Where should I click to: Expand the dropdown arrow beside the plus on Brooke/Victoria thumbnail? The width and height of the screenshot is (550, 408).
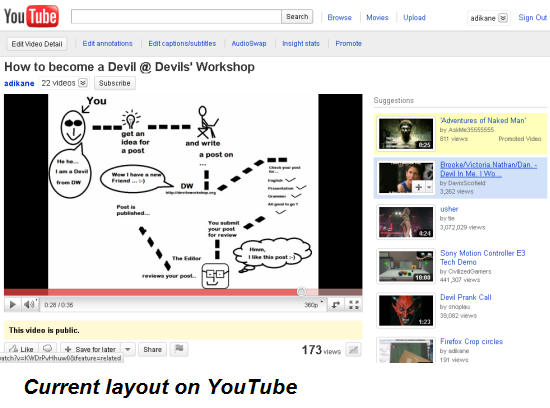tap(429, 187)
